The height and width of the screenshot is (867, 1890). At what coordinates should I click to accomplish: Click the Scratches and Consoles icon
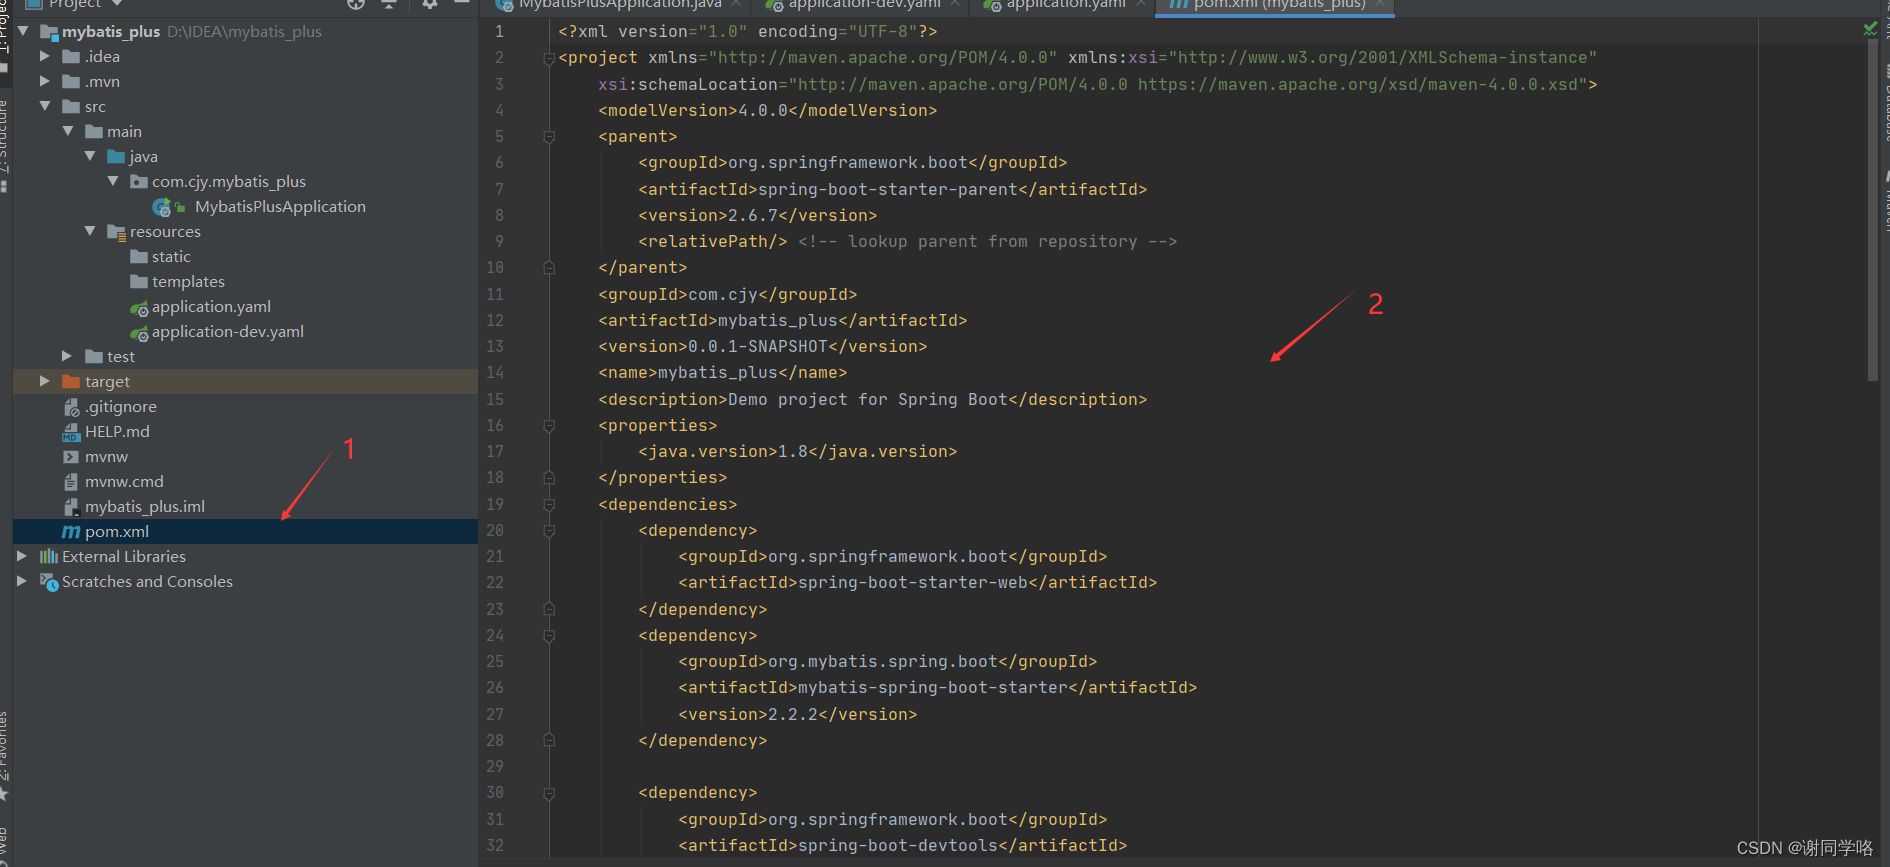click(48, 582)
